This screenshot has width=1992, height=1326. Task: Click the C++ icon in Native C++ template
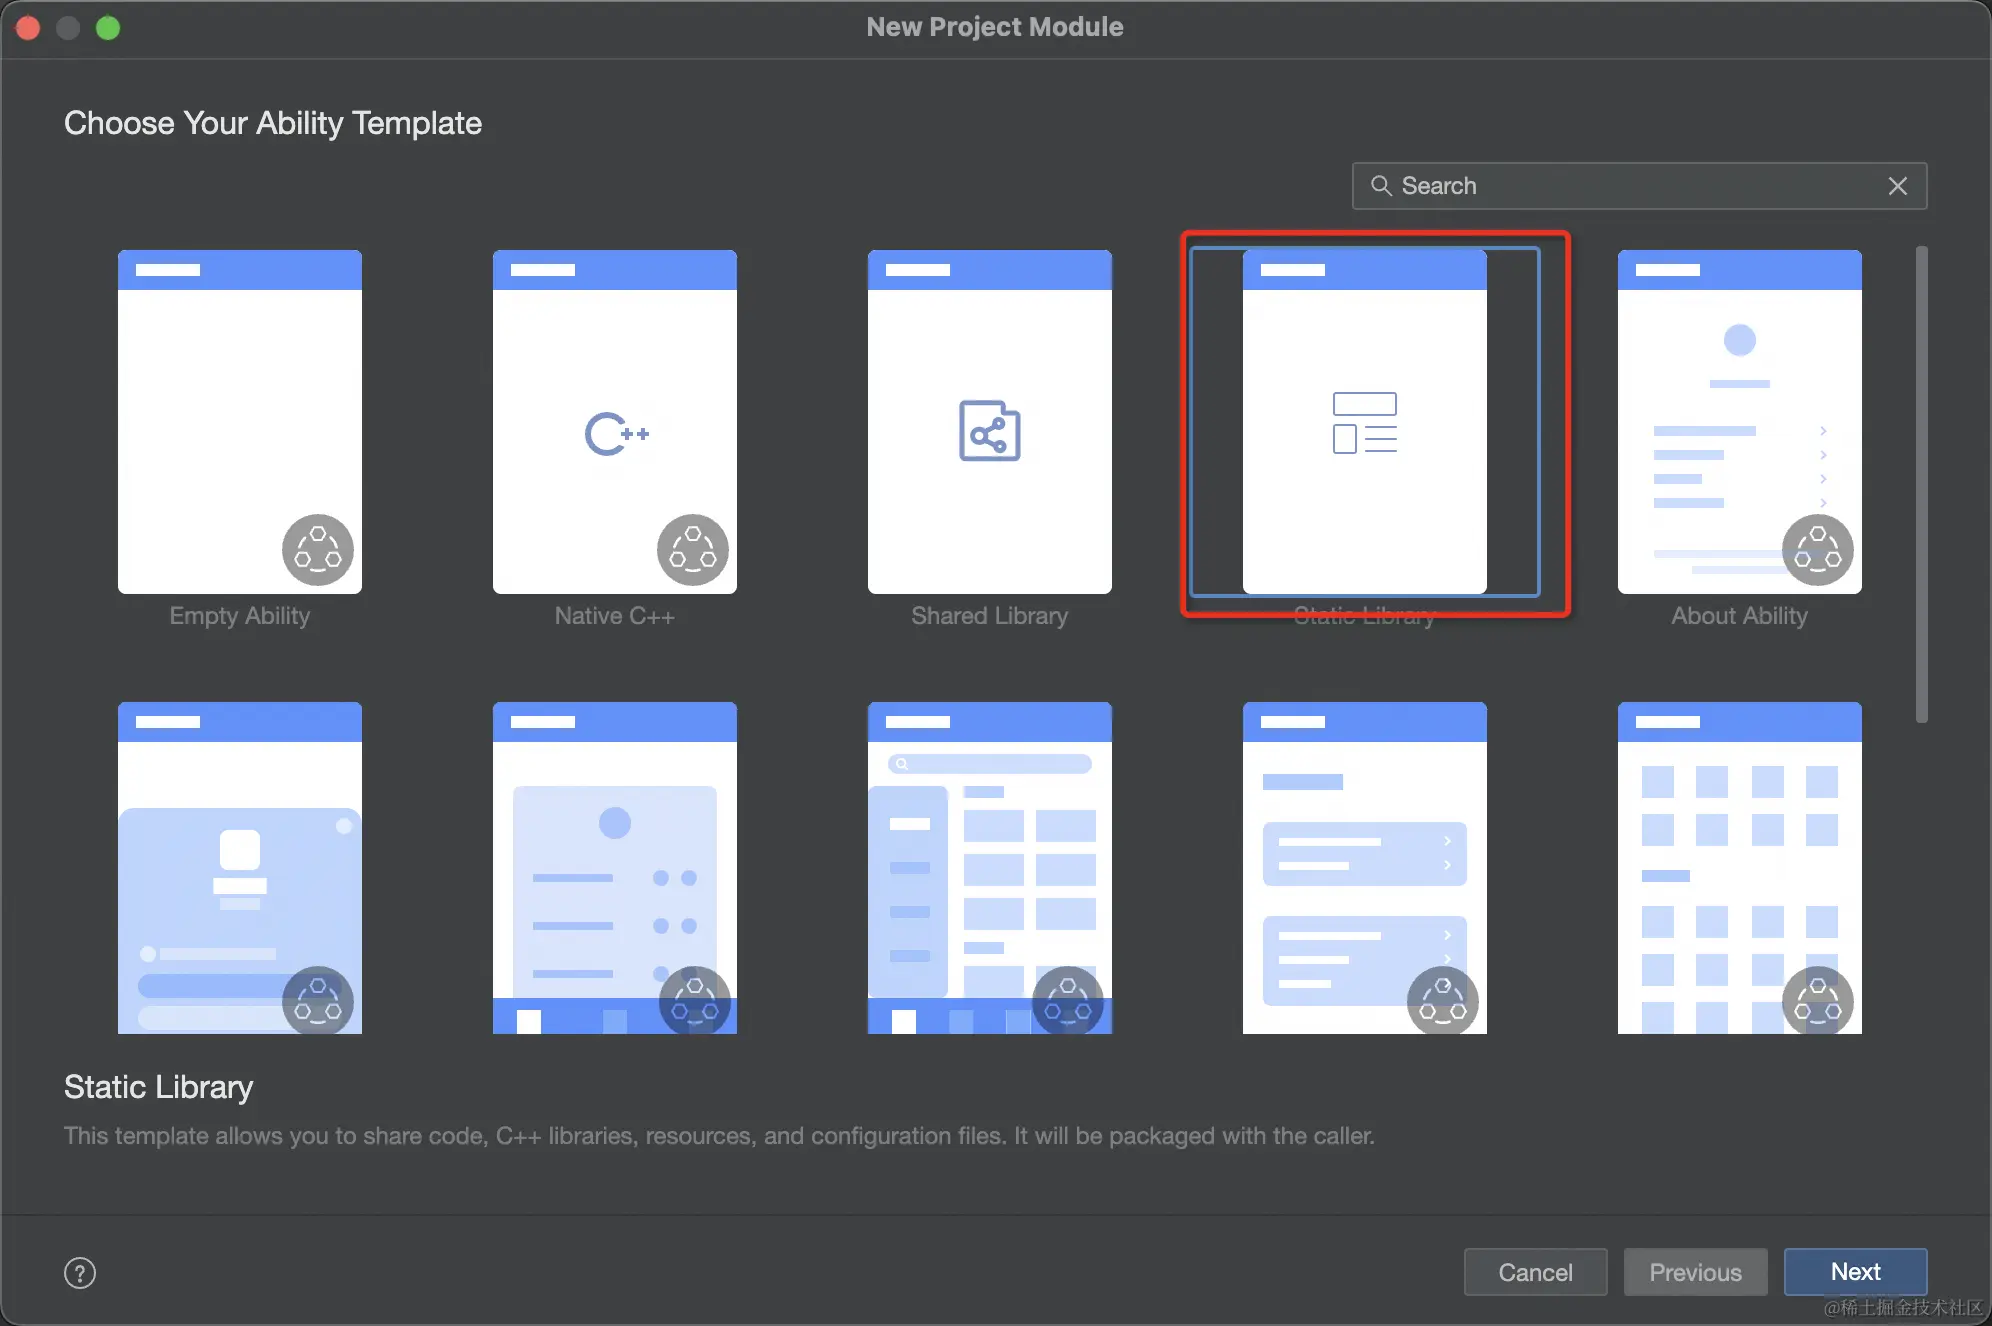tap(616, 433)
